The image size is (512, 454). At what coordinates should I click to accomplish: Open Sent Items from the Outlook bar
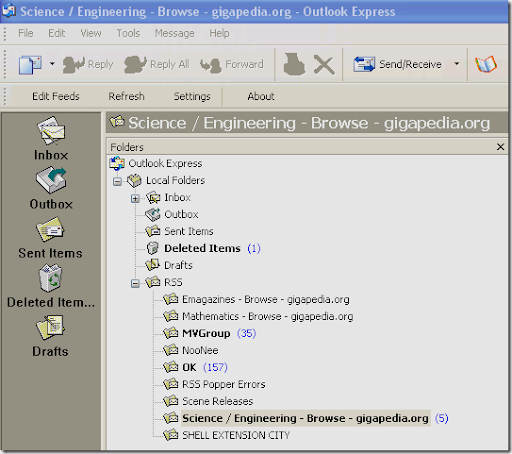click(50, 238)
